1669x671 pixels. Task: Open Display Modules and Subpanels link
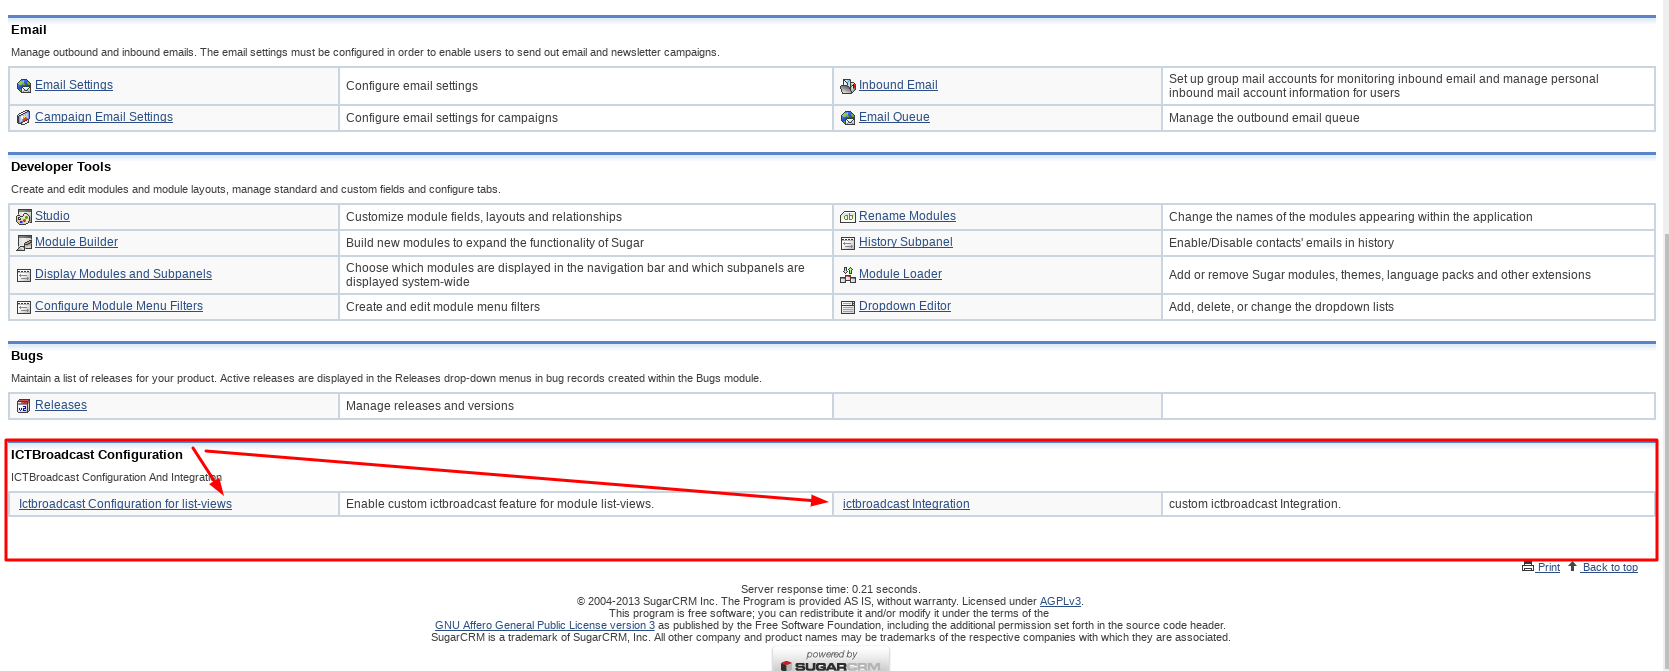[x=123, y=274]
